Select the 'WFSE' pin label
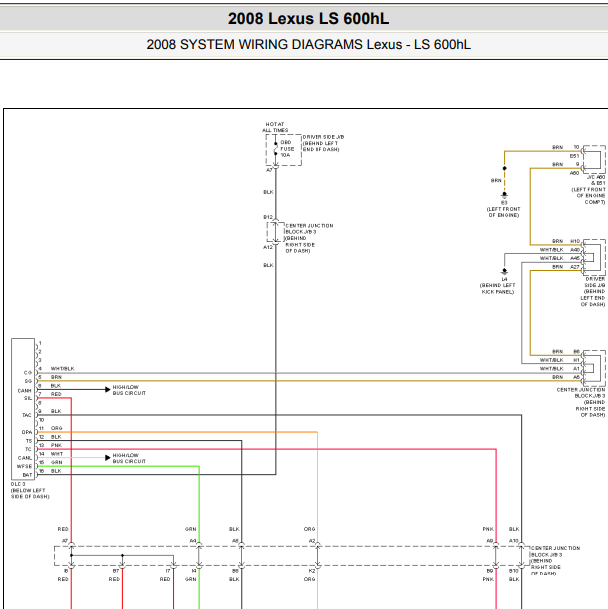Screen dimensions: 608x609 pos(24,466)
